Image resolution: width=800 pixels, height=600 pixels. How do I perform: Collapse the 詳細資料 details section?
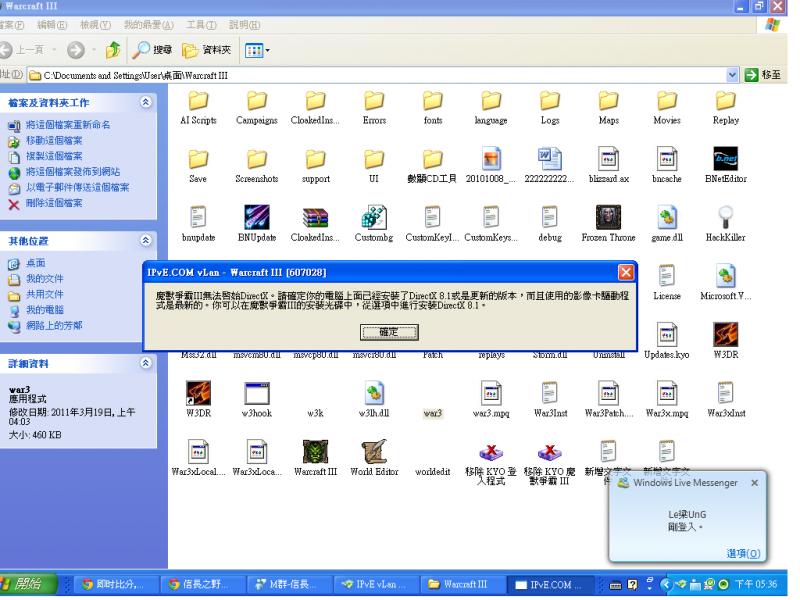tap(148, 364)
